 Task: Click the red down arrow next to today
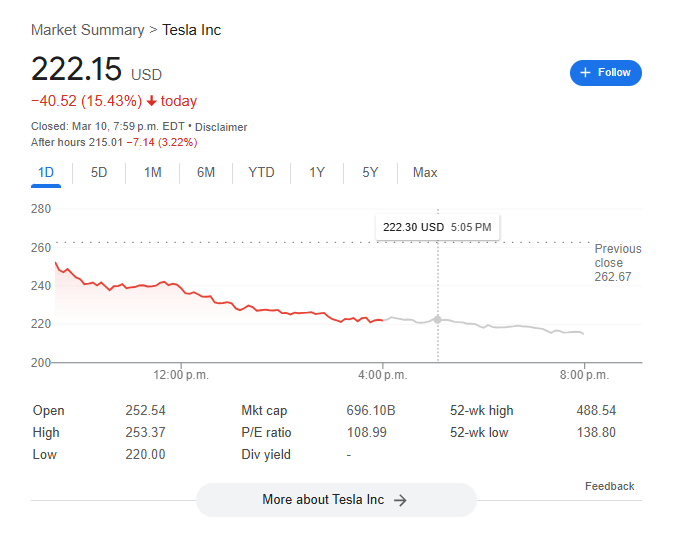coord(151,101)
